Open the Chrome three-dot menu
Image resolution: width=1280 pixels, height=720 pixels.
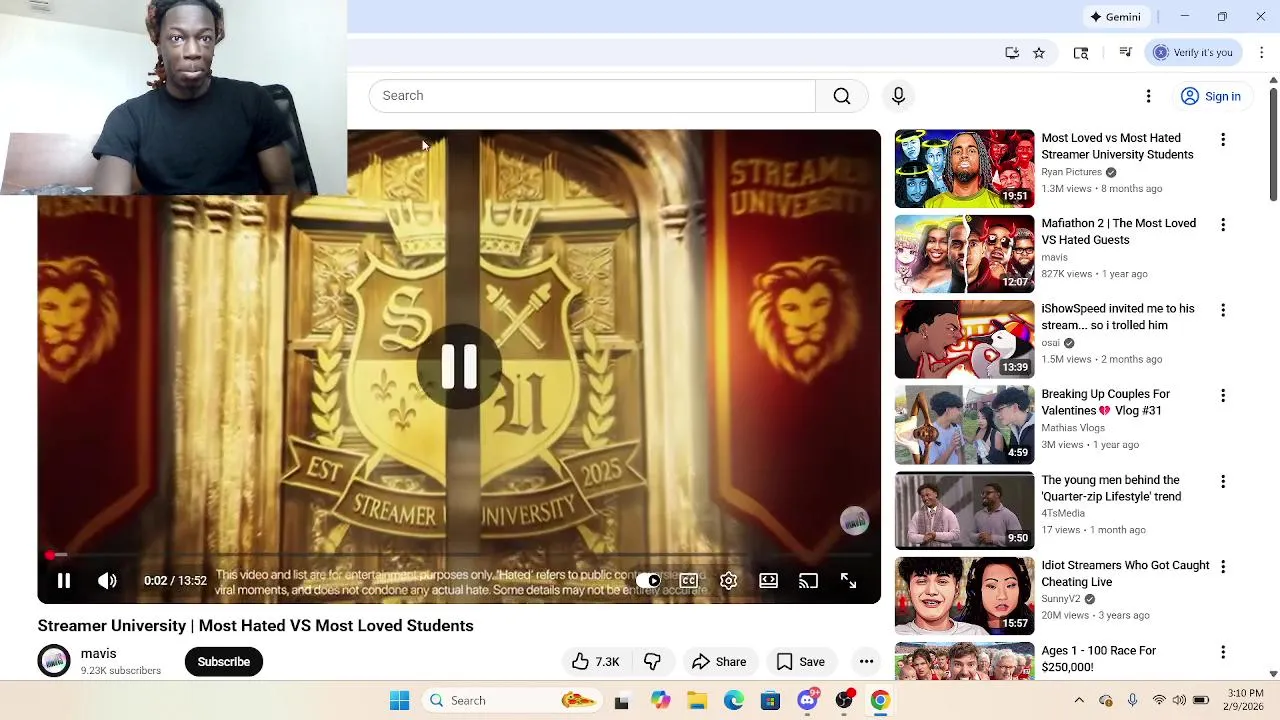(x=1261, y=53)
